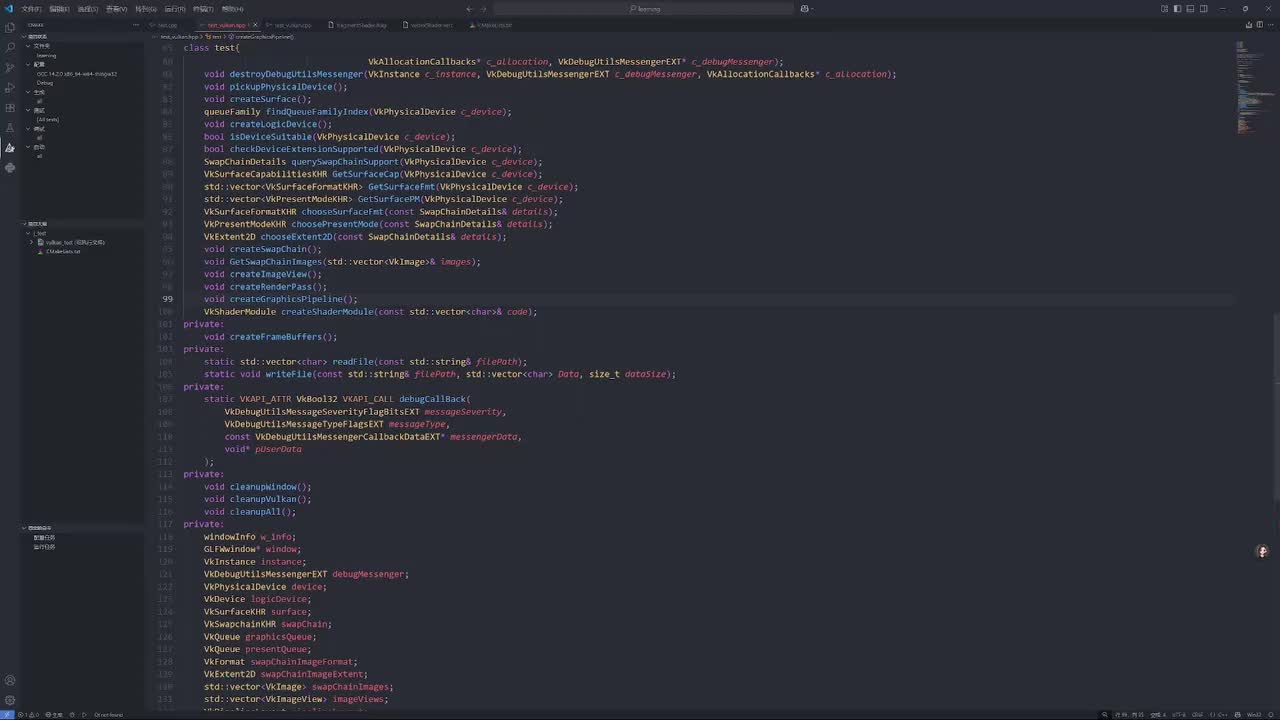This screenshot has width=1280, height=720.
Task: Click the command center search box
Action: point(645,9)
